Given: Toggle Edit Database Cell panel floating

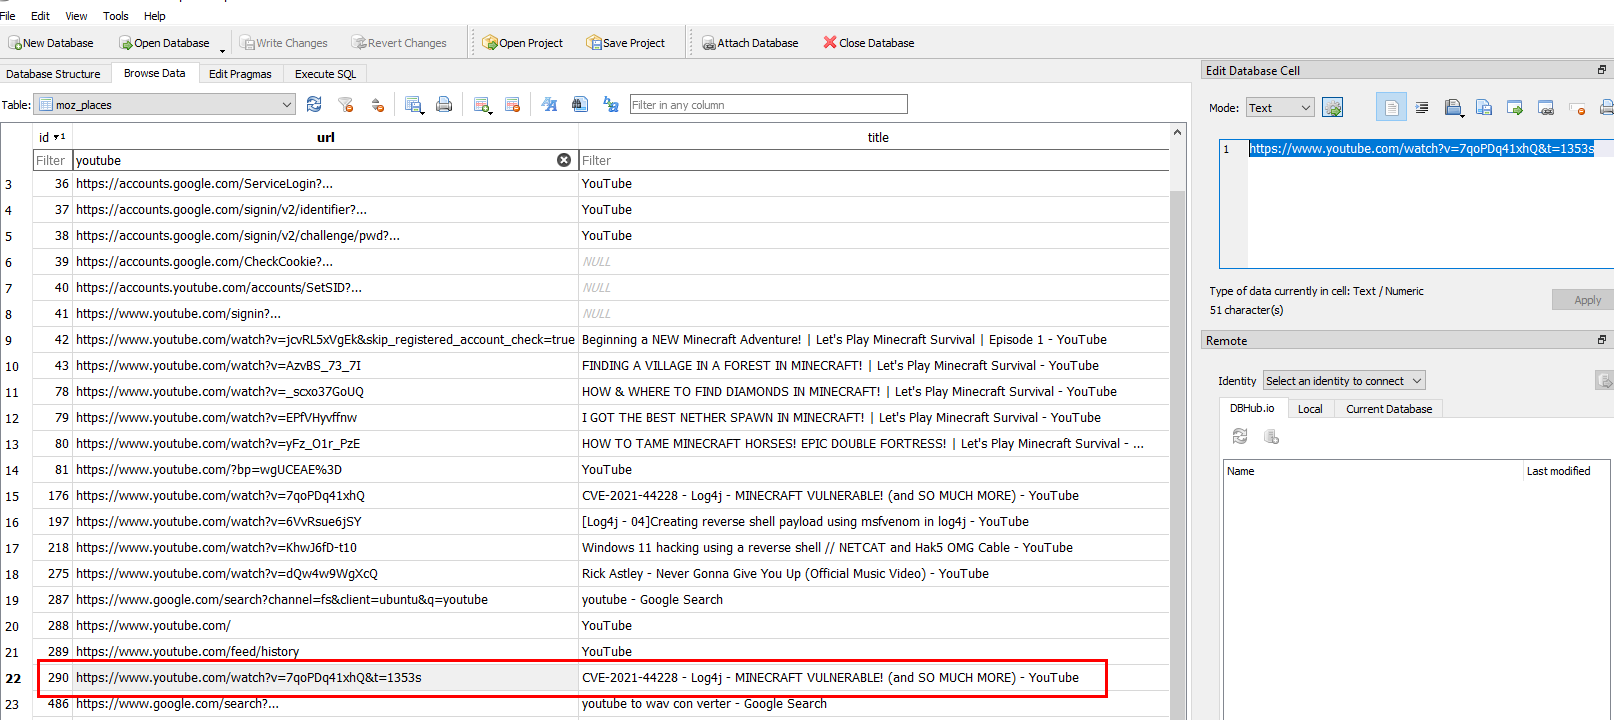Looking at the screenshot, I should (x=1601, y=70).
